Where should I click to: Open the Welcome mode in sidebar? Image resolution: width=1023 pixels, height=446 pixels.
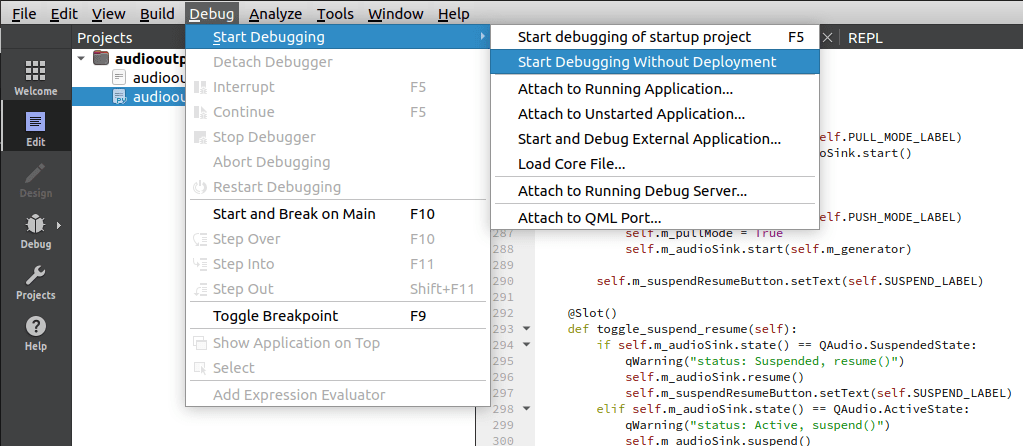point(35,78)
